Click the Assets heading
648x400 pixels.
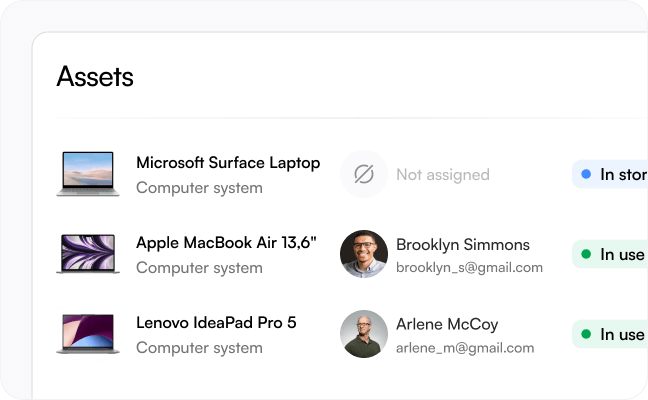coord(95,76)
